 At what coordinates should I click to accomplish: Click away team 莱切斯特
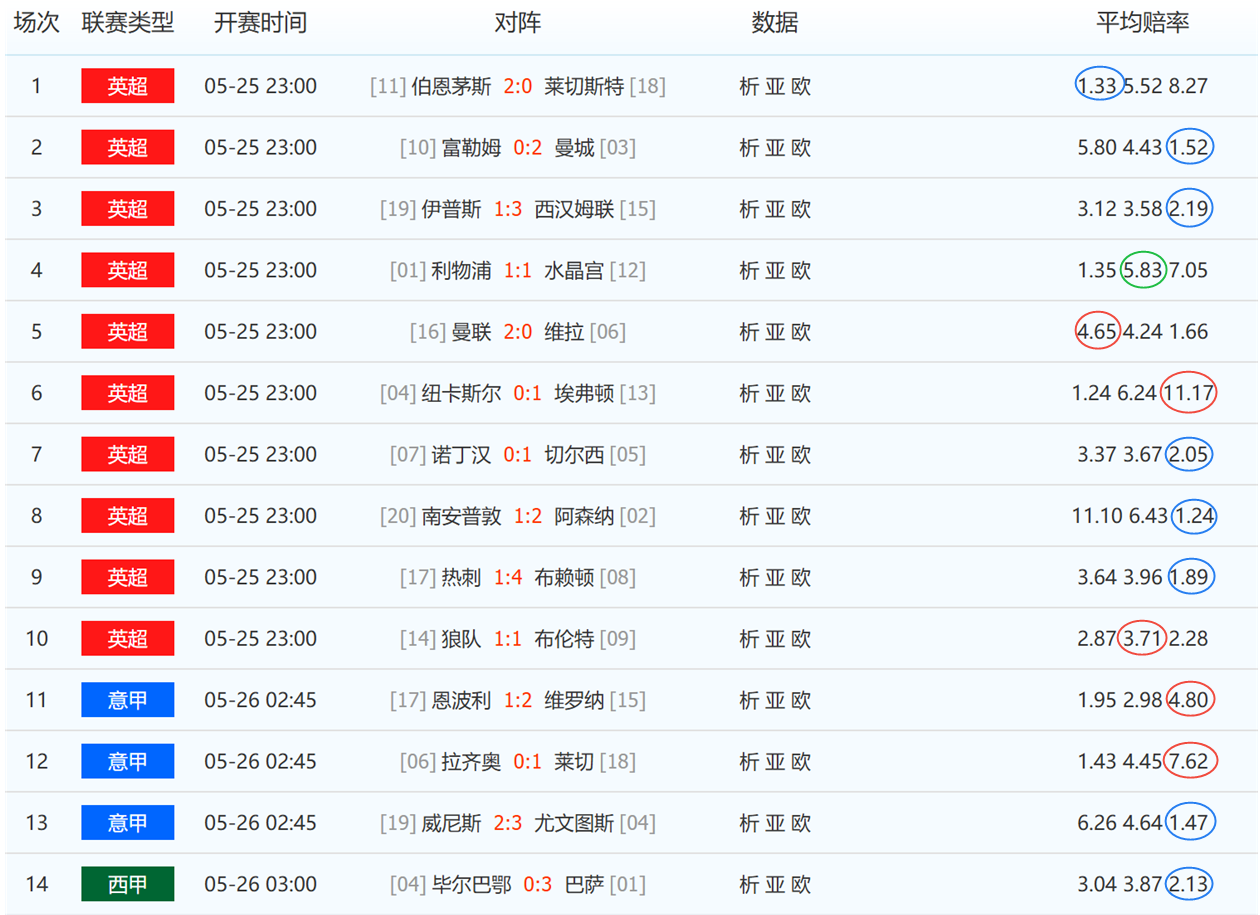[584, 86]
